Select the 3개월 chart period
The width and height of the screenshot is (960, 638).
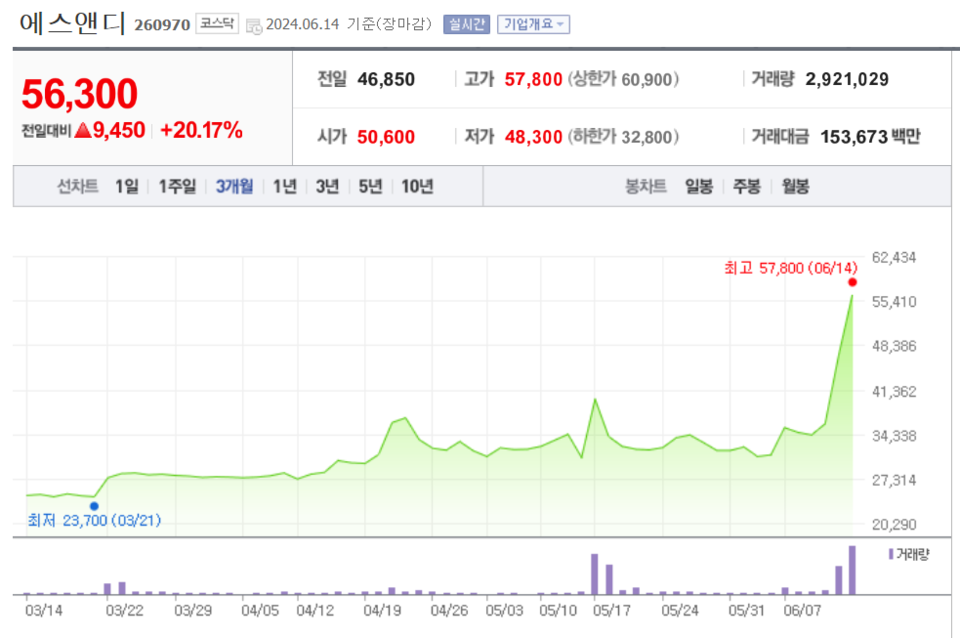click(x=234, y=187)
